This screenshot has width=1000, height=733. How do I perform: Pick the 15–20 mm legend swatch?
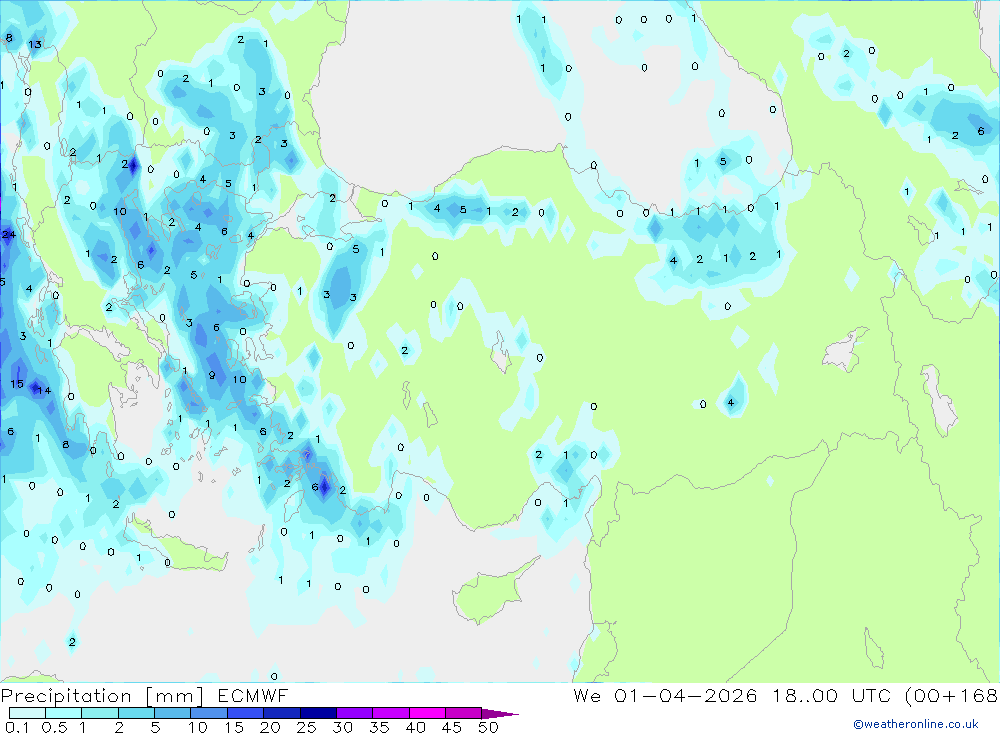245,713
